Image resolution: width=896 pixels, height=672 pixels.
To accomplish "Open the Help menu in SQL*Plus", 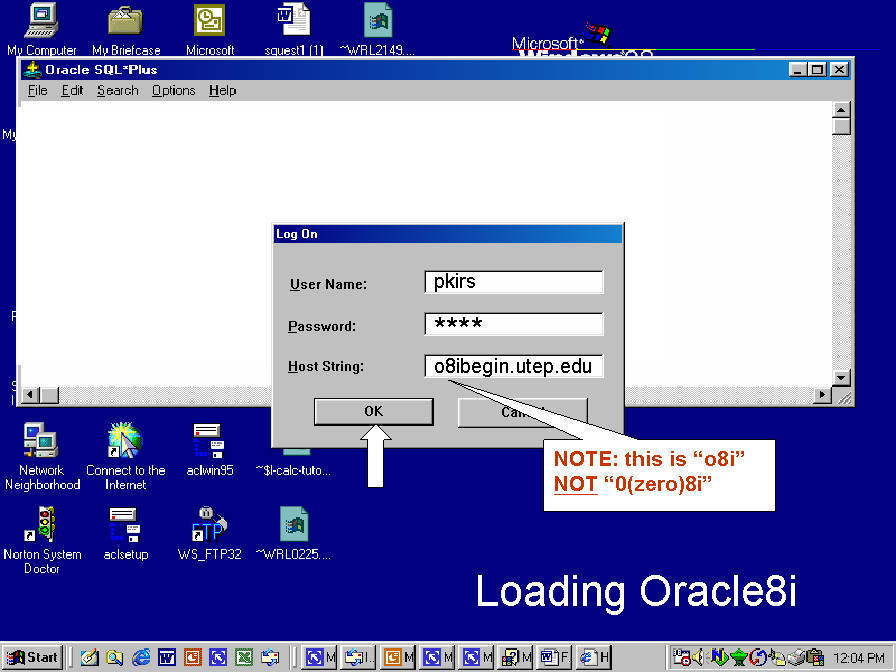I will point(222,90).
